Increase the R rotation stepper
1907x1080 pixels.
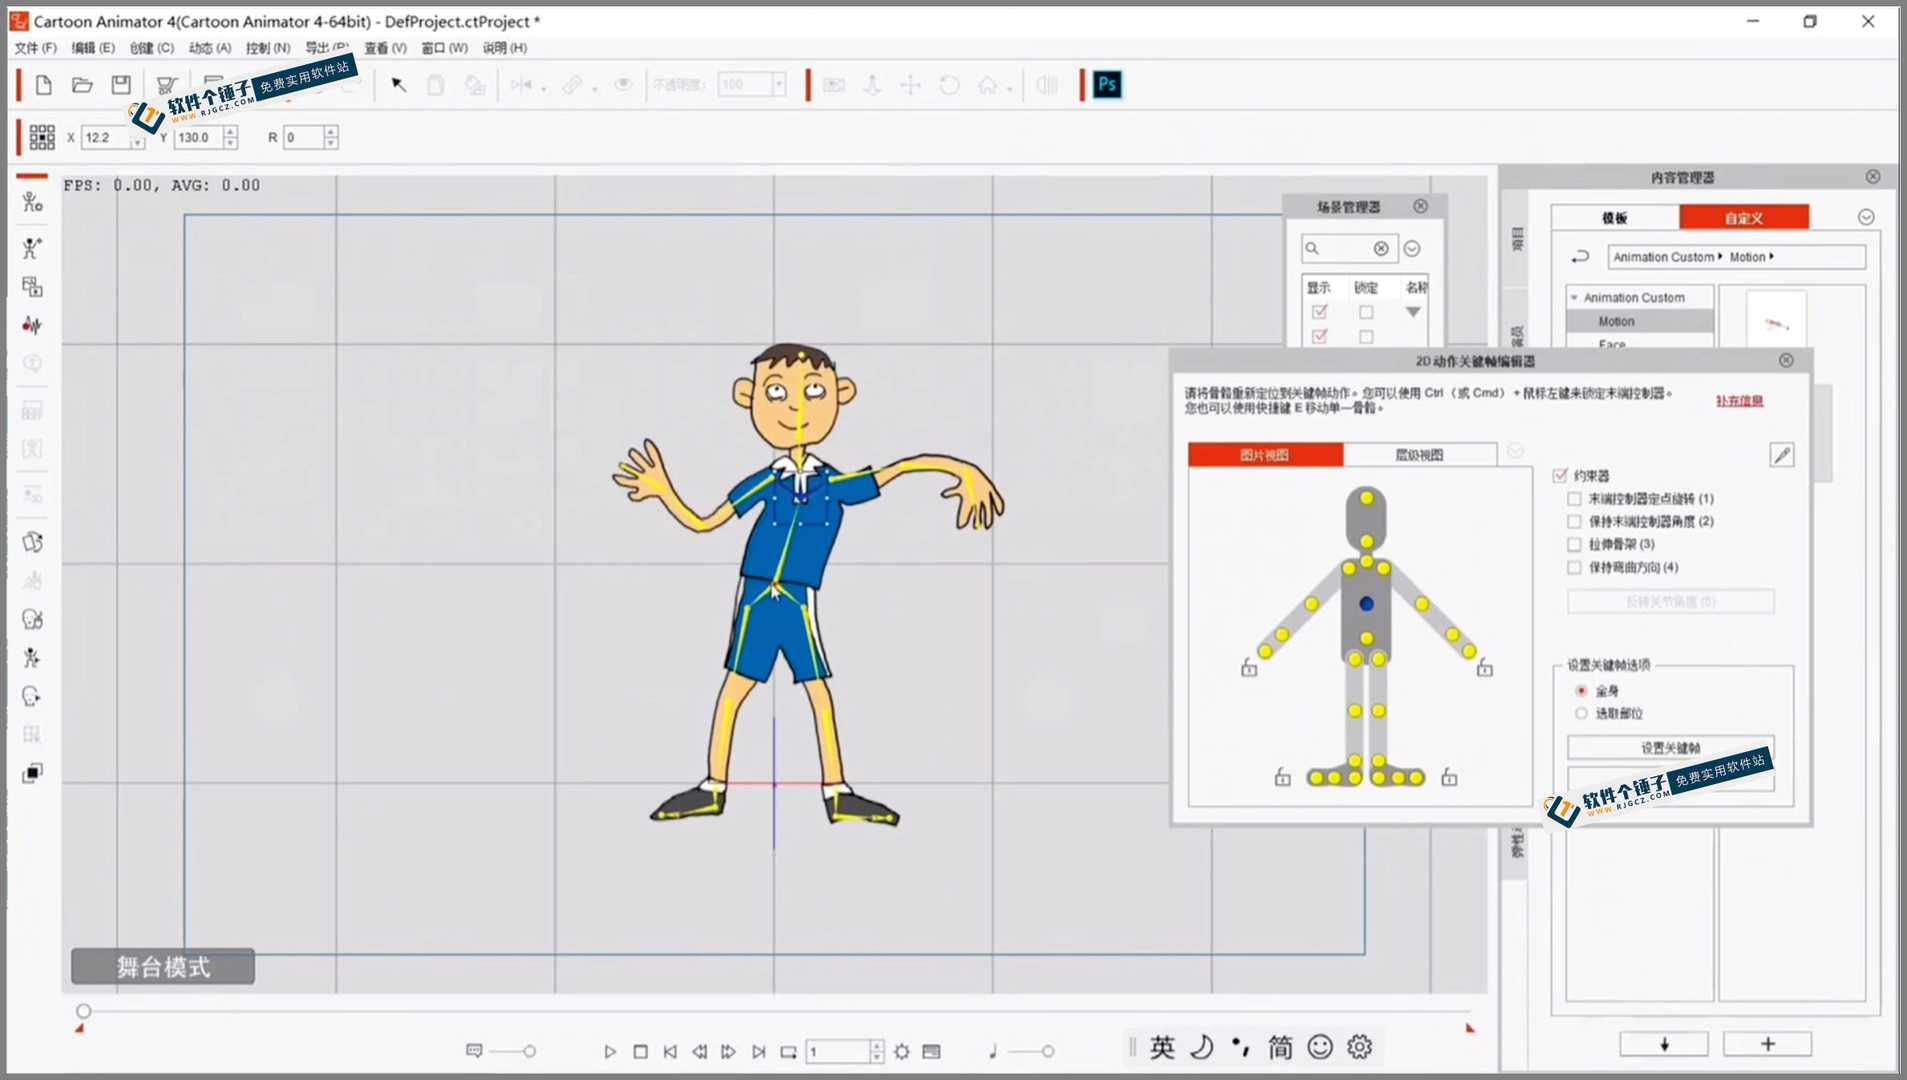tap(331, 131)
